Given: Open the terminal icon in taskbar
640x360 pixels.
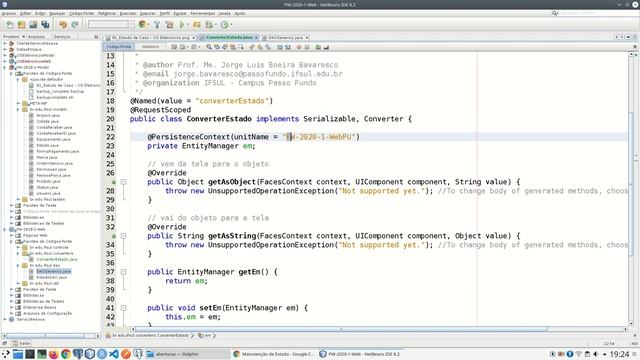Looking at the screenshot, I should click(x=30, y=354).
